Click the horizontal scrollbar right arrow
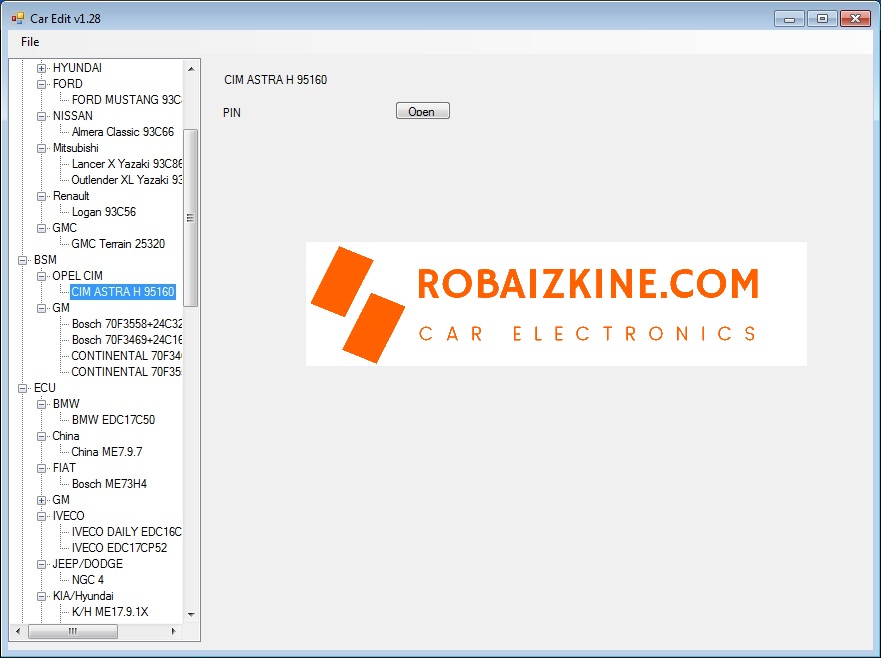Image resolution: width=881 pixels, height=658 pixels. (x=173, y=632)
